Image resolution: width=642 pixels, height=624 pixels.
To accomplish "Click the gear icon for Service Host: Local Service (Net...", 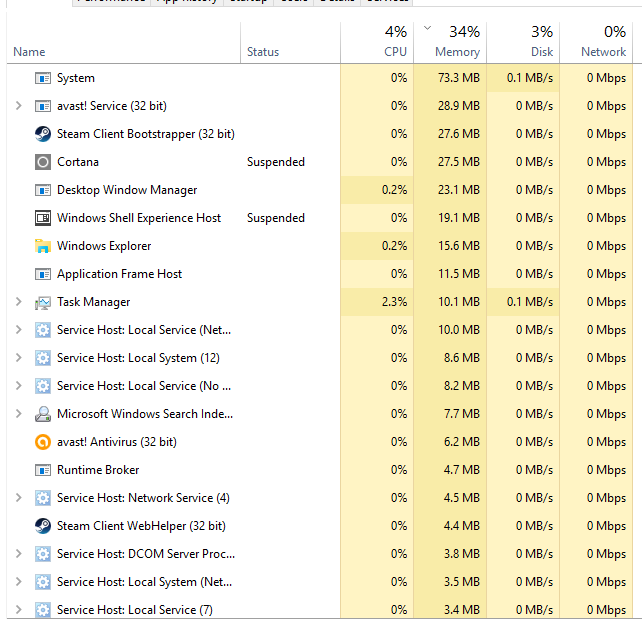I will tap(43, 330).
